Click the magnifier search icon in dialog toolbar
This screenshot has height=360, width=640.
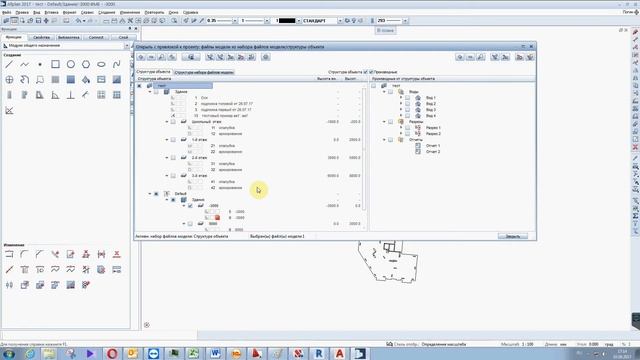[x=162, y=57]
